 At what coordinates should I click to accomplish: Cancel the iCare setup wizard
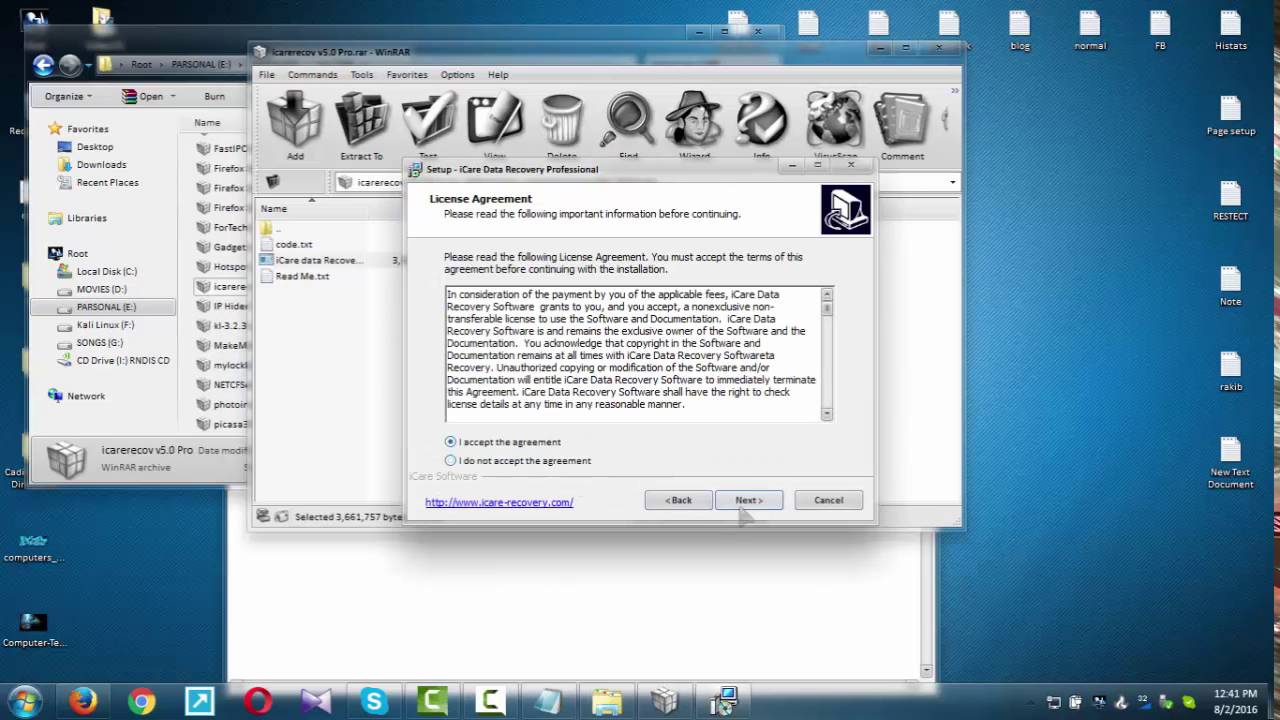[x=829, y=500]
